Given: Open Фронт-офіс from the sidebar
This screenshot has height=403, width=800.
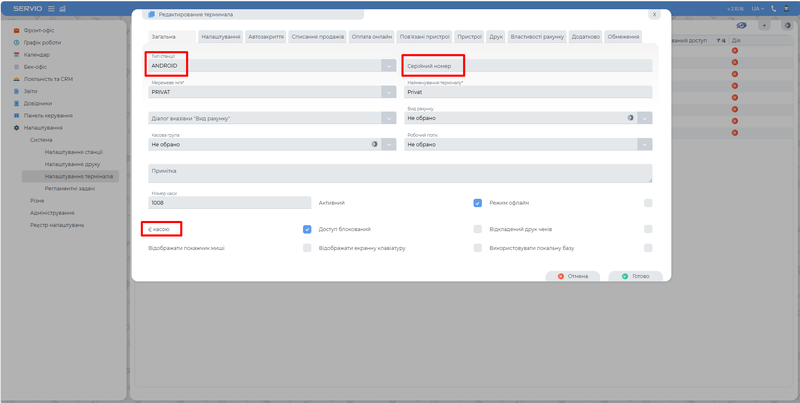Looking at the screenshot, I should 16,32.
